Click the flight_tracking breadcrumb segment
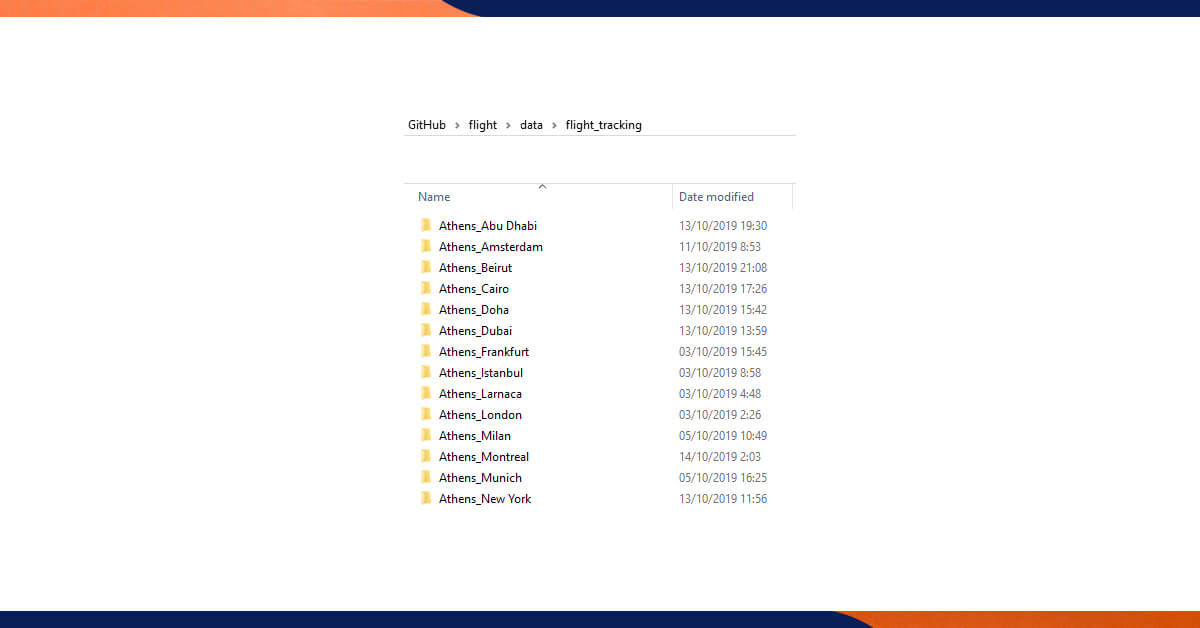Viewport: 1200px width, 628px height. (604, 125)
